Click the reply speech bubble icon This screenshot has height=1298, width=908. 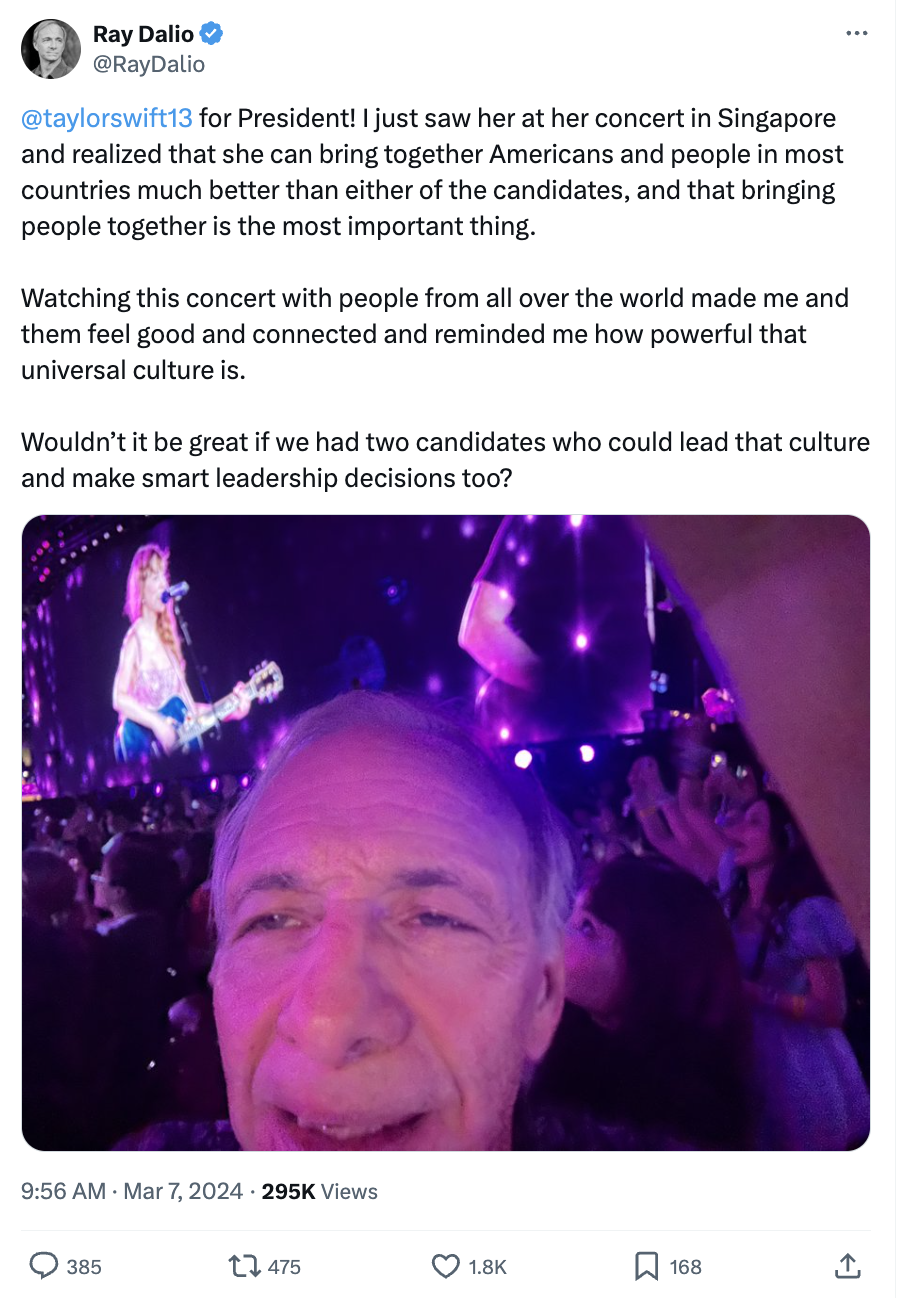pyautogui.click(x=43, y=1267)
